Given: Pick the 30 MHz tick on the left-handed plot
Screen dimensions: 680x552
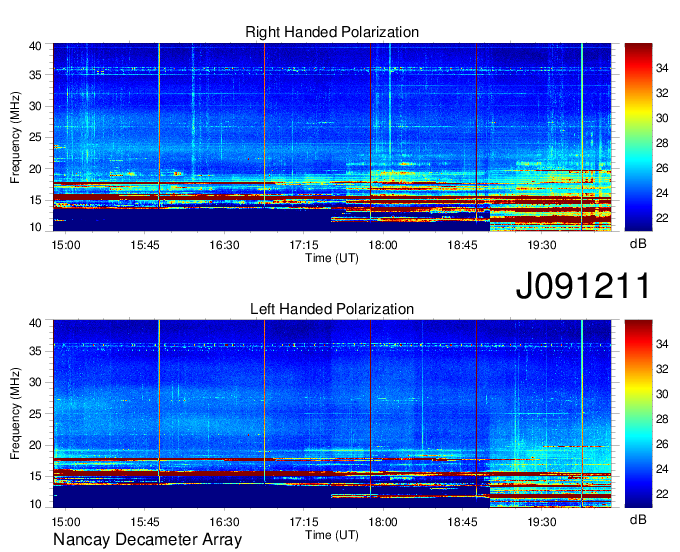Looking at the screenshot, I should point(35,382).
